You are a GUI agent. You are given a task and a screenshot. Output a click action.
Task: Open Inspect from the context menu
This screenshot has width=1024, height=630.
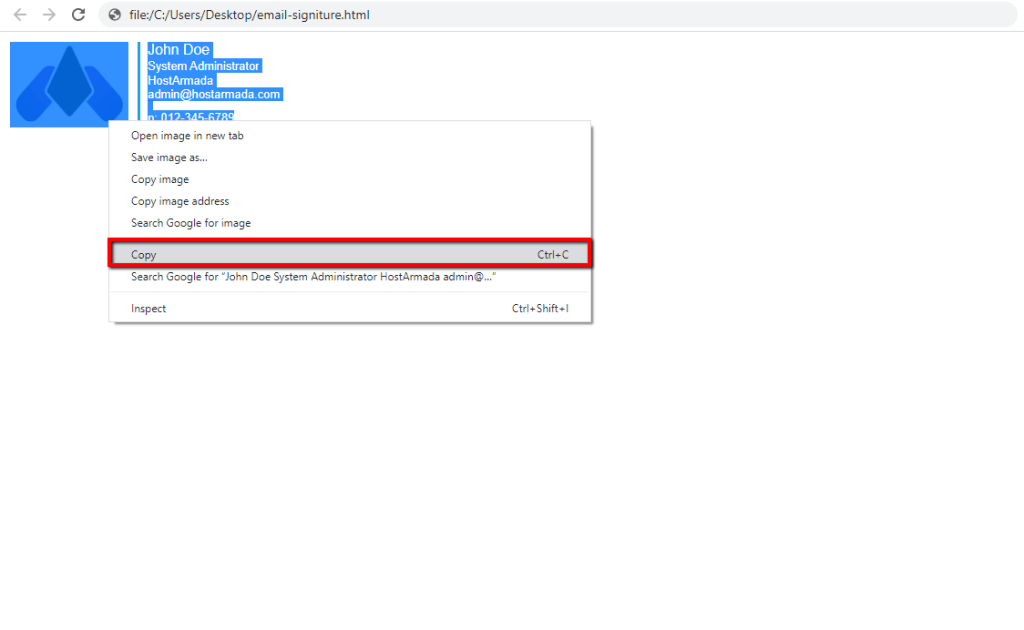(148, 308)
